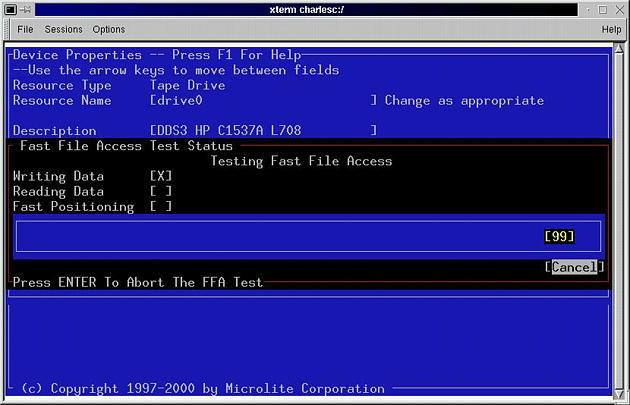Click the Microlite Corporation copyright text

coord(203,389)
